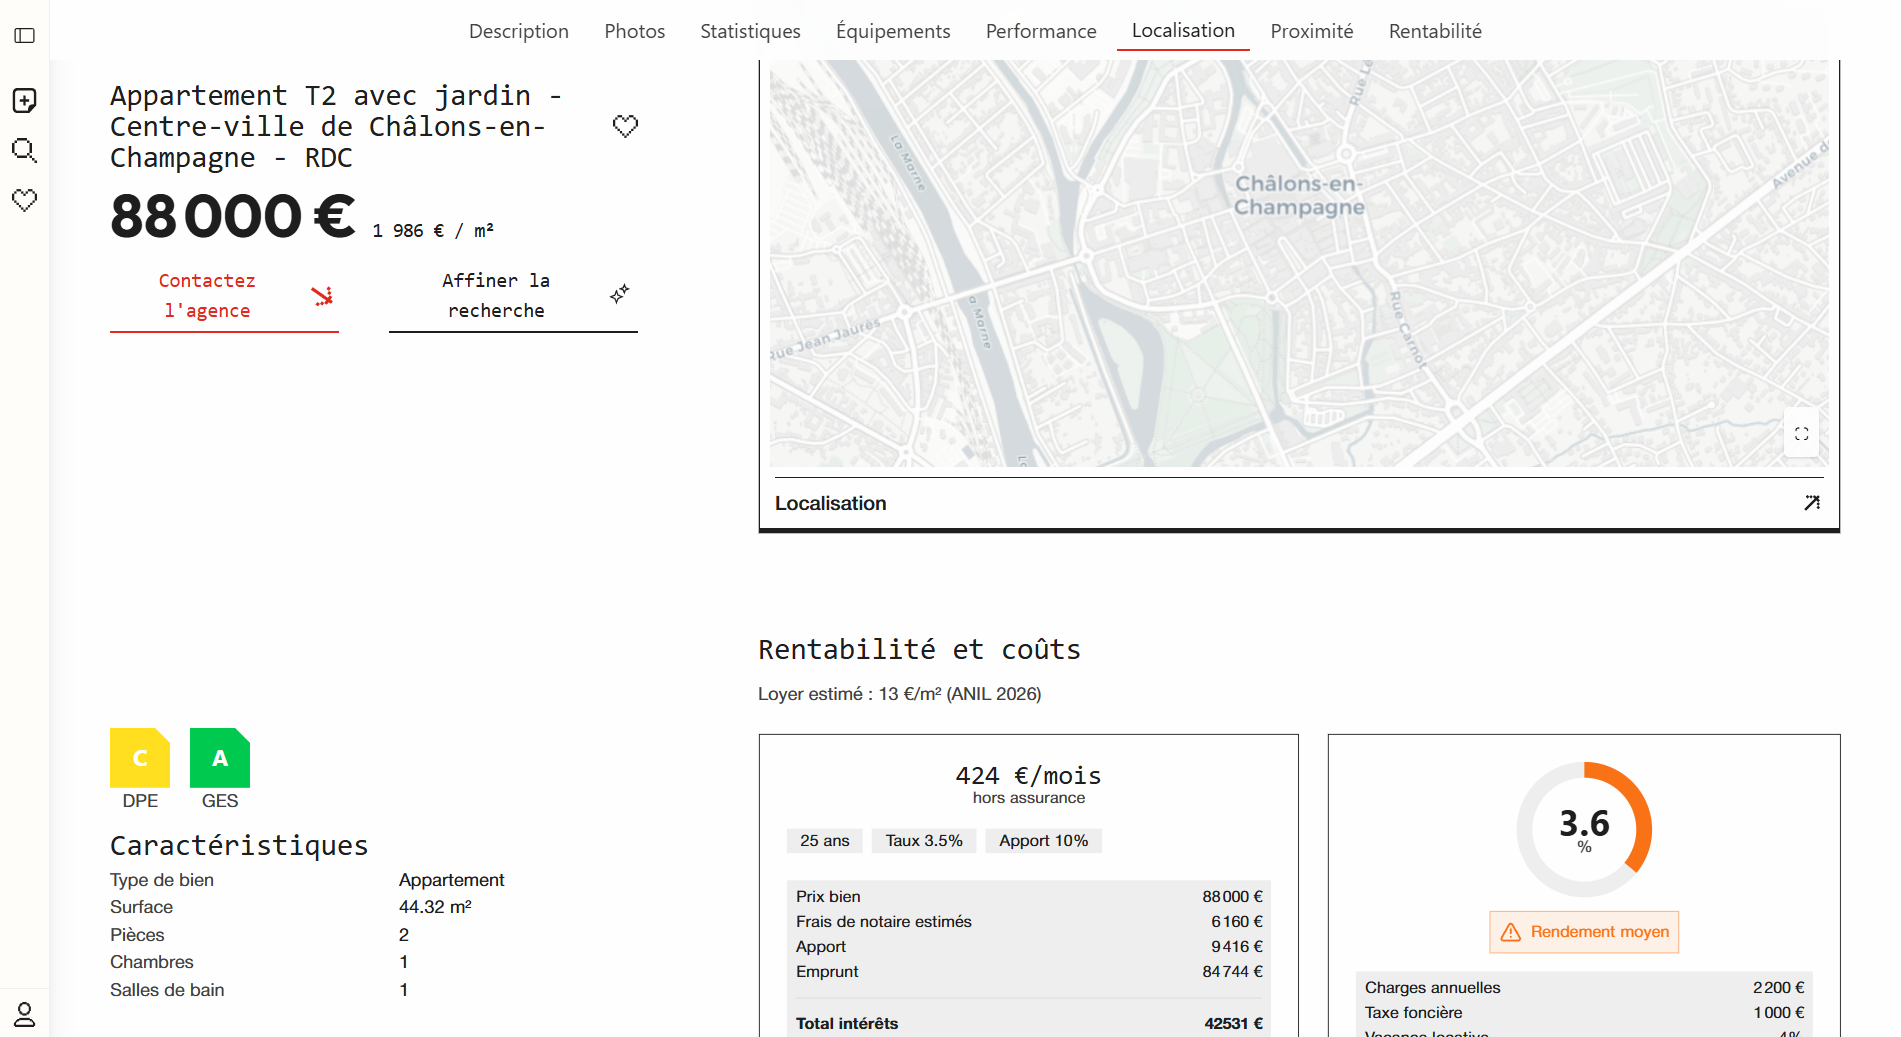Click the Caractéristiques heading
The height and width of the screenshot is (1037, 1901).
pos(239,846)
